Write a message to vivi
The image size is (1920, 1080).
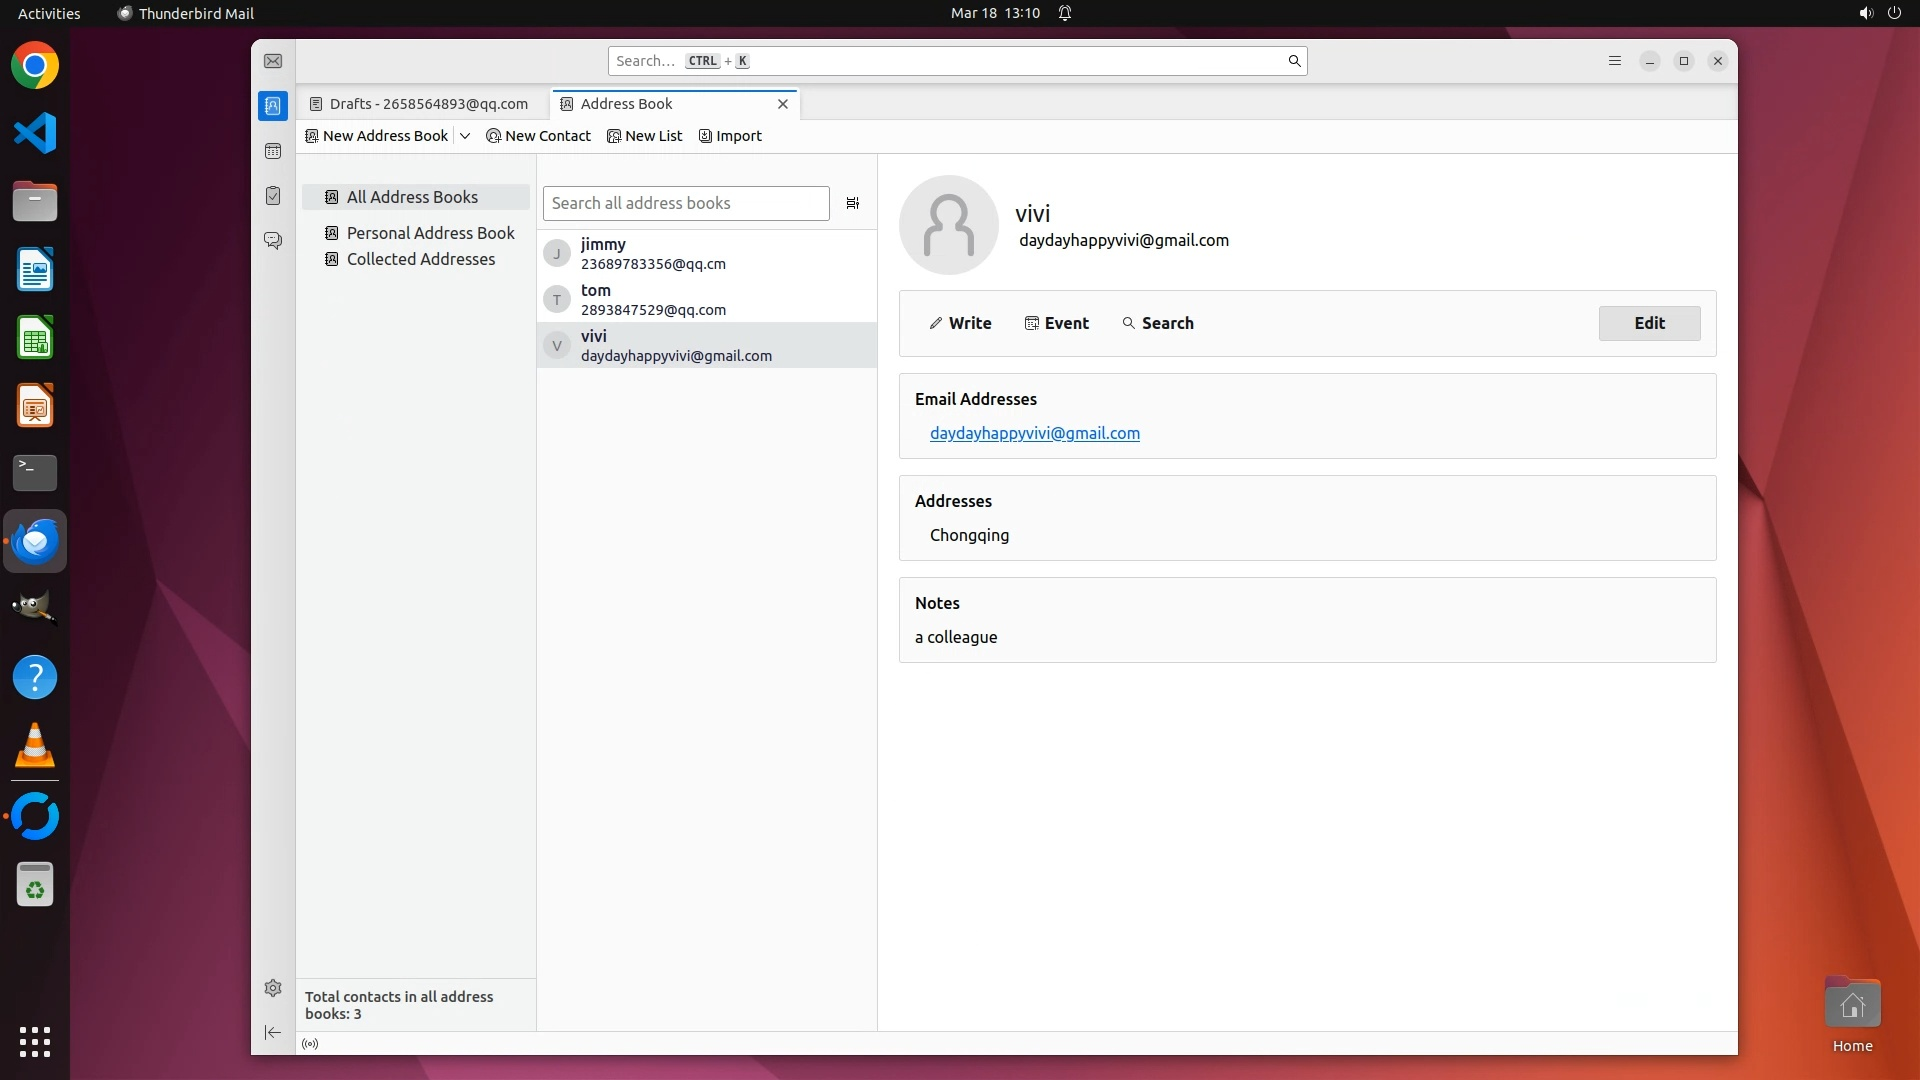[960, 323]
